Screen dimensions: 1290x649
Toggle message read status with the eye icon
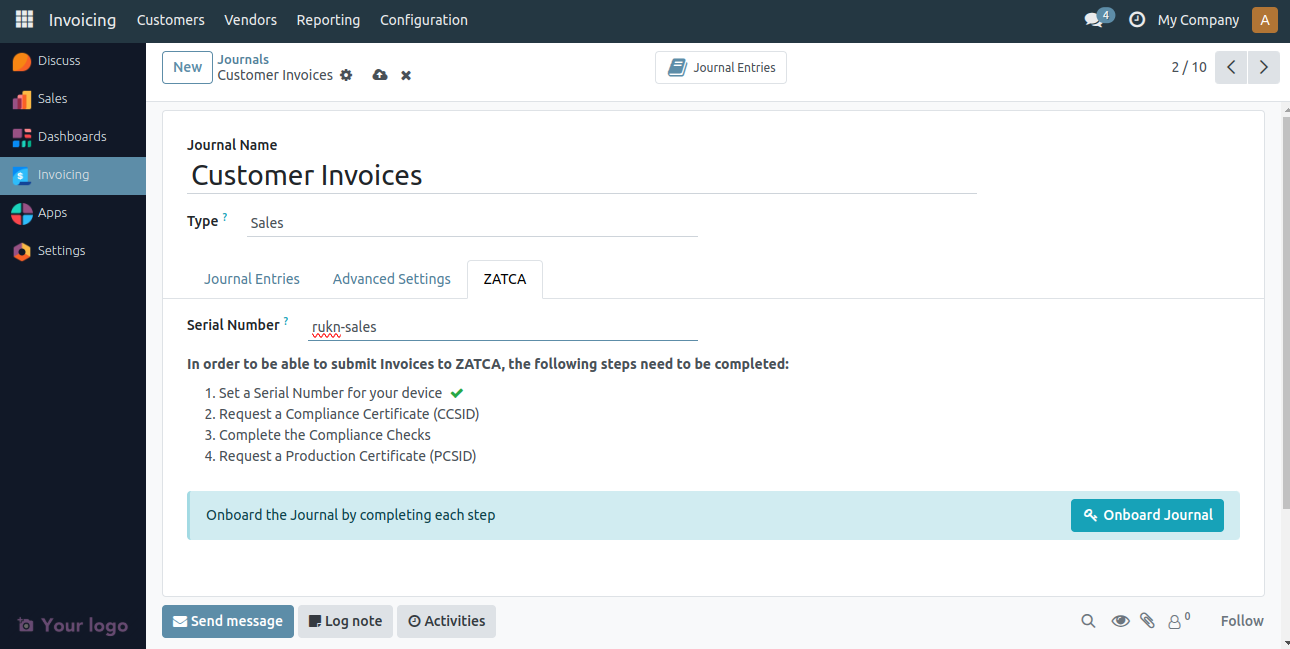click(1120, 621)
